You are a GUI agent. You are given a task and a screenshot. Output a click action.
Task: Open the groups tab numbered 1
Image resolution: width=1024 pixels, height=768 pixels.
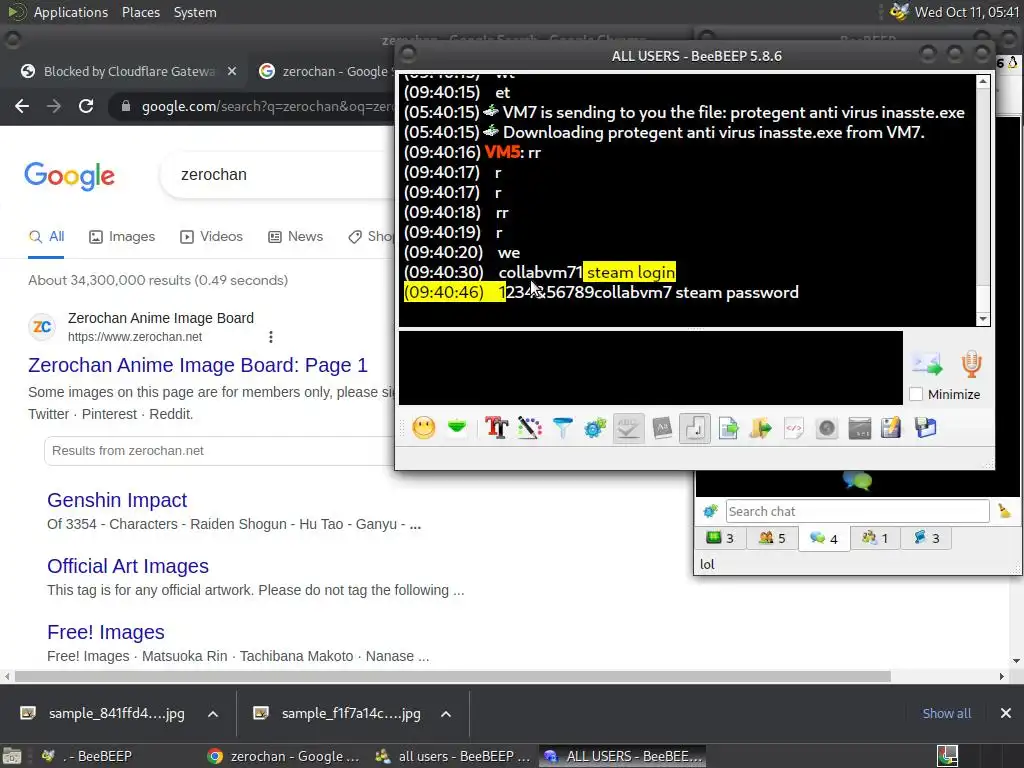875,538
